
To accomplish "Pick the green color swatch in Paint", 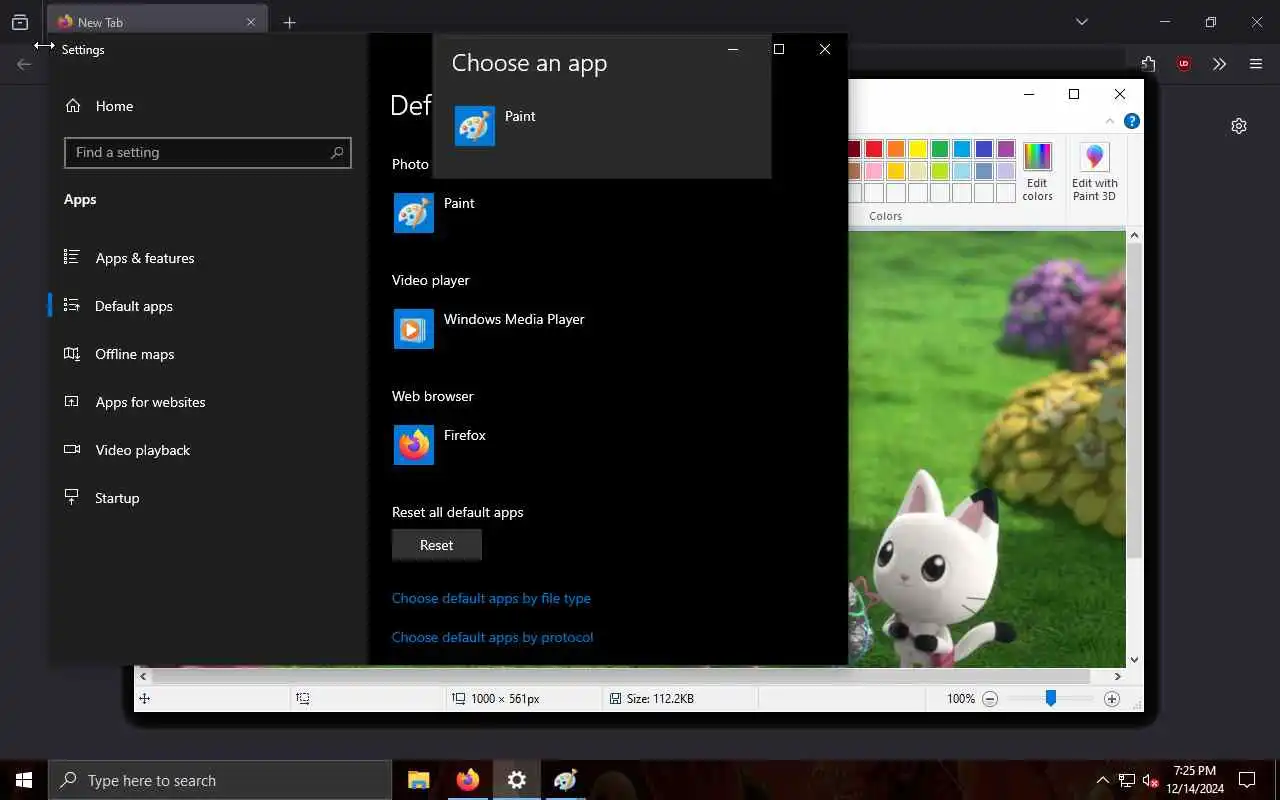I will (940, 149).
